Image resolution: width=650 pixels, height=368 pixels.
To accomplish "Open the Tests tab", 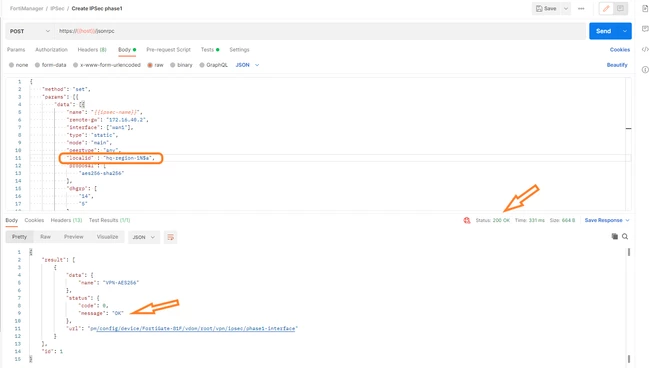I will click(x=210, y=50).
